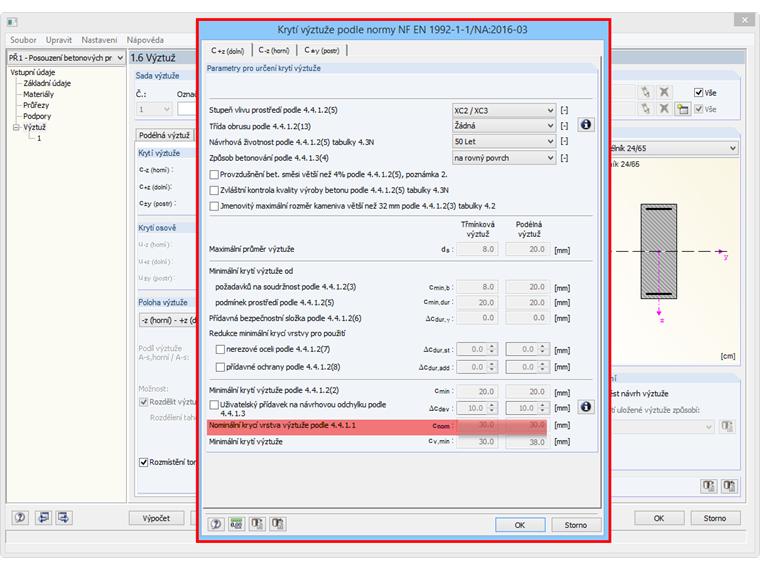Viewport: 760px width, 570px height.
Task: Select Základní údaje in navigator tree
Action: pyautogui.click(x=47, y=83)
